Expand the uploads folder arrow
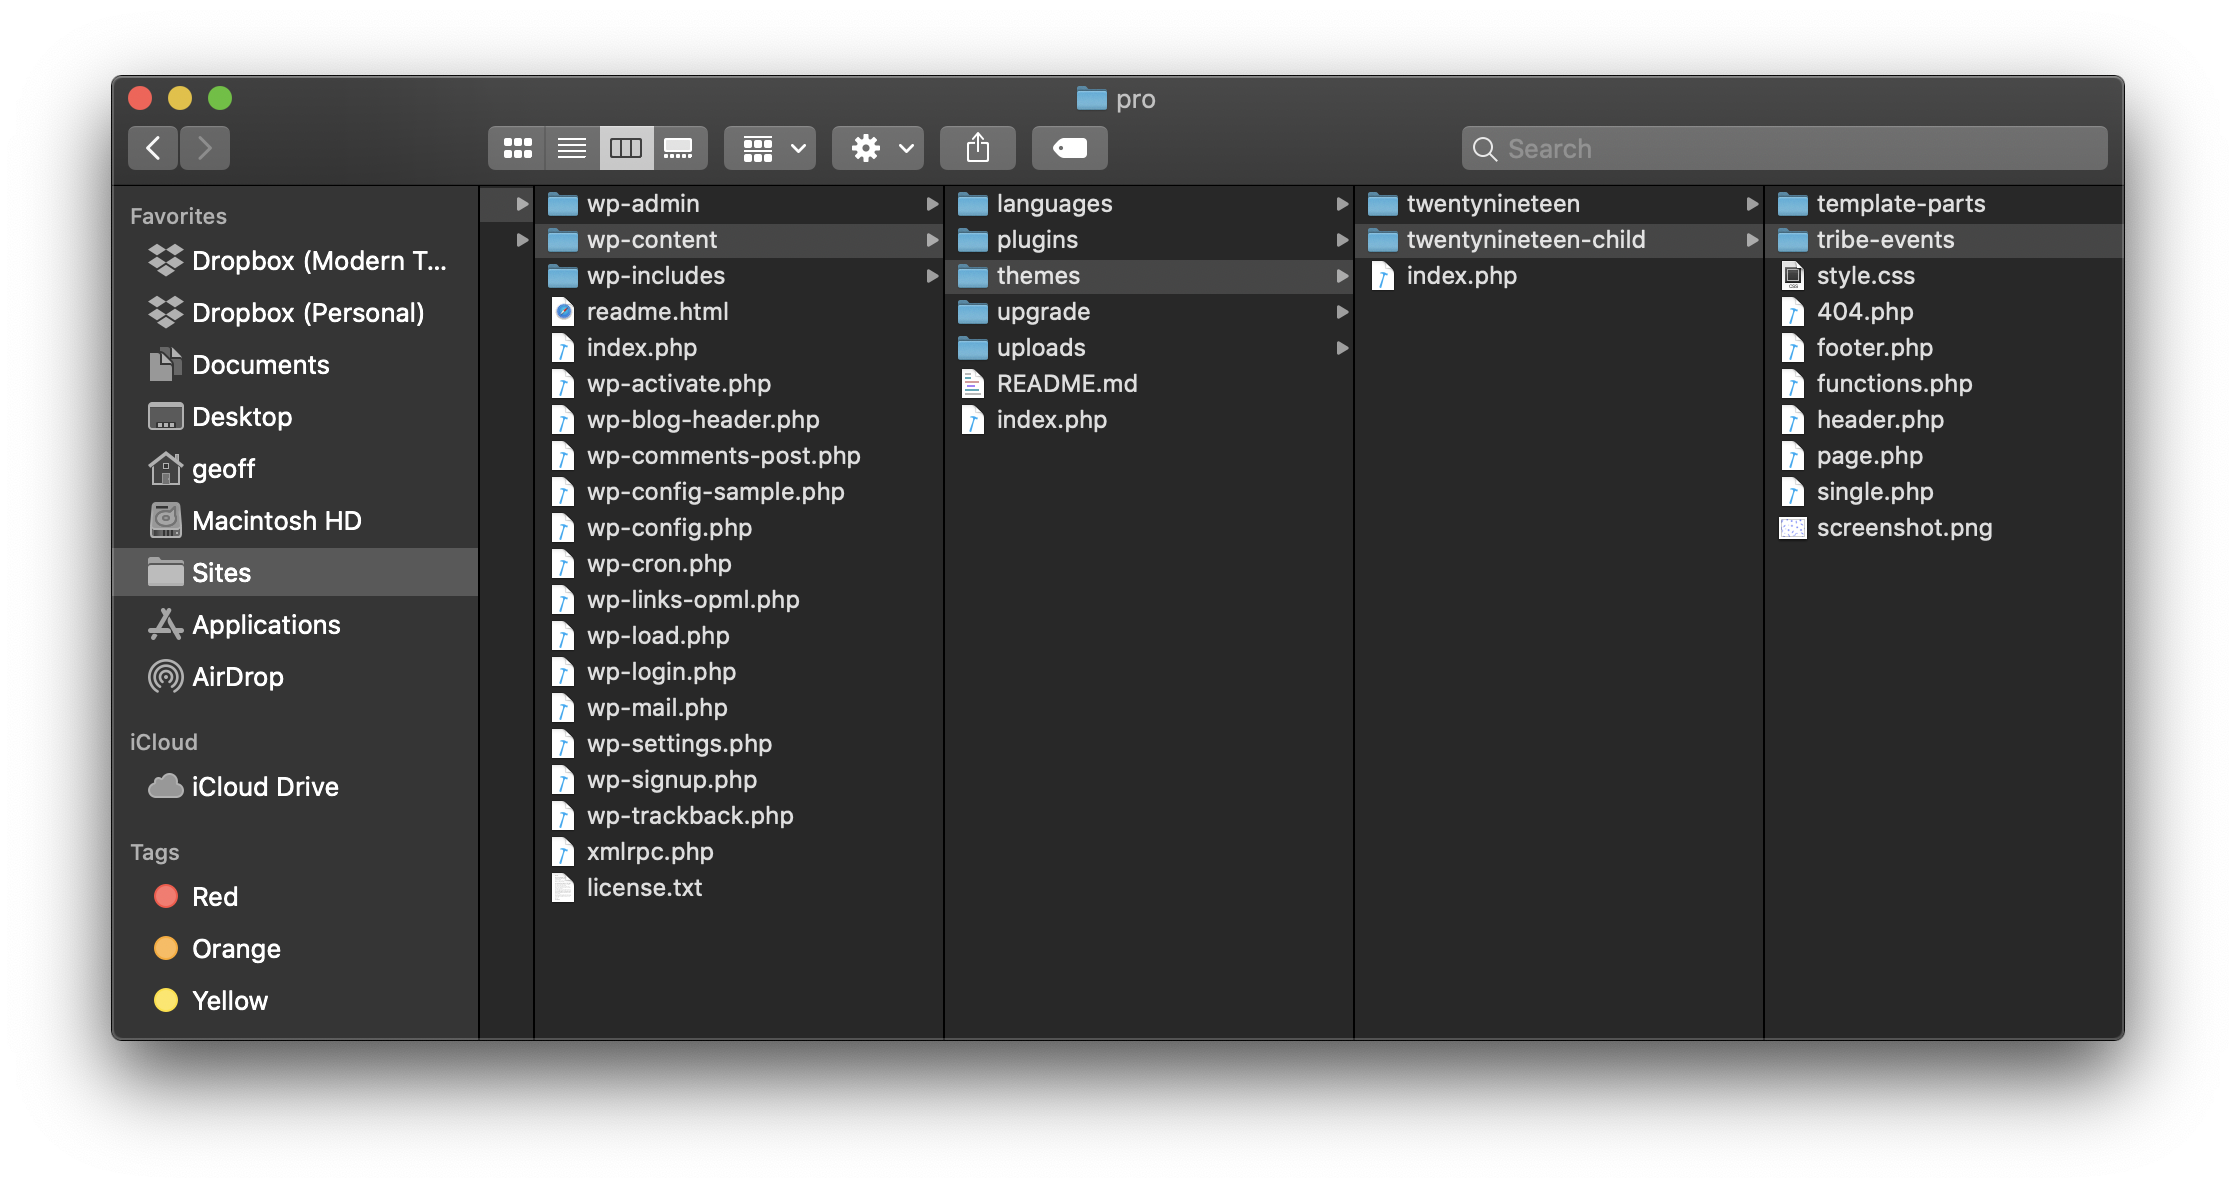This screenshot has height=1188, width=2236. point(1342,348)
